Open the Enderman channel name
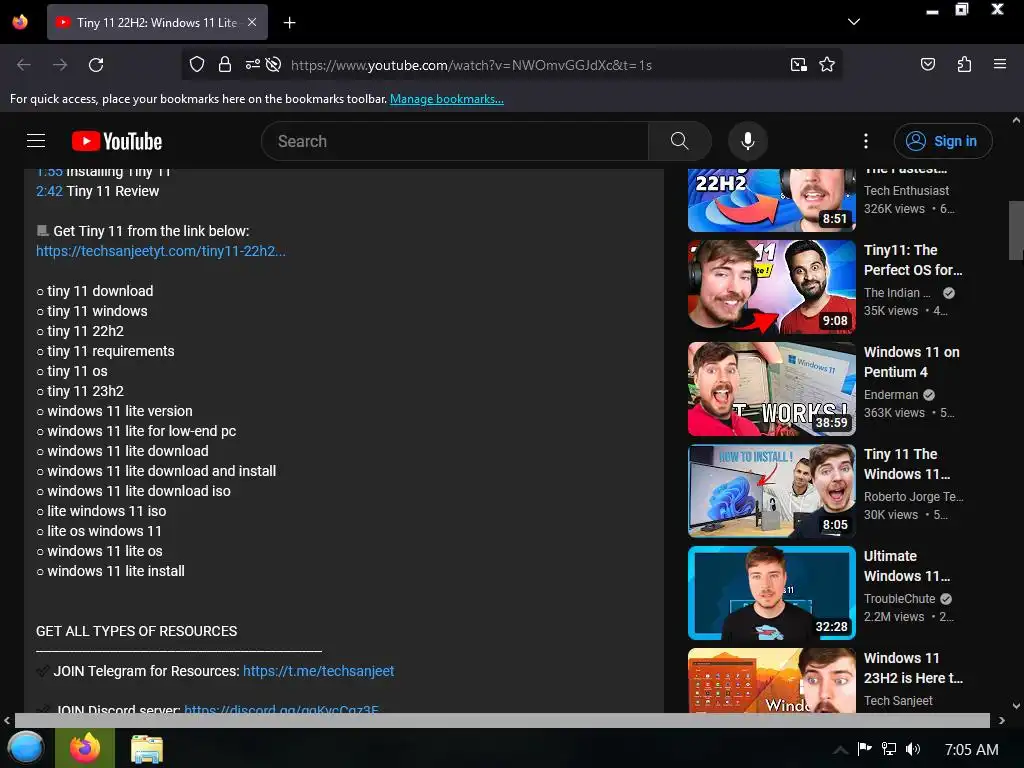Viewport: 1024px width, 768px height. 891,394
